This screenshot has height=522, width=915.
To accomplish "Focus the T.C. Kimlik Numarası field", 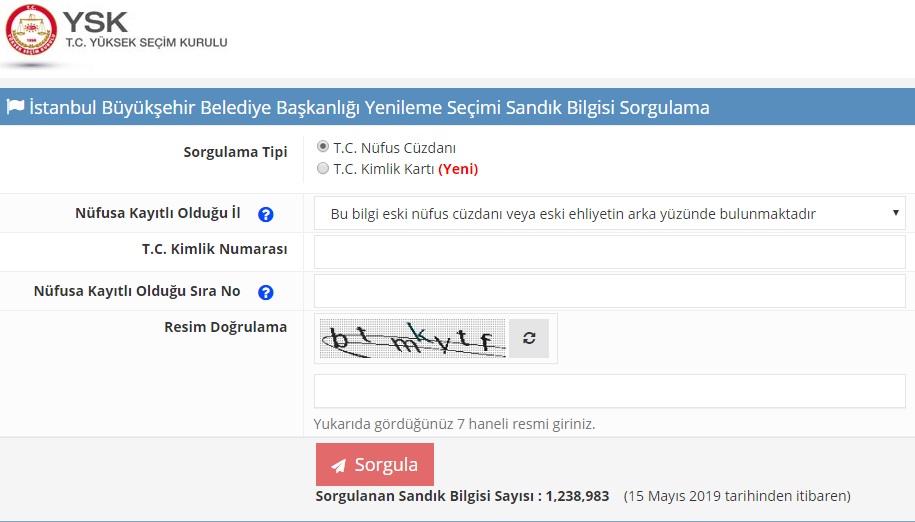I will 609,253.
